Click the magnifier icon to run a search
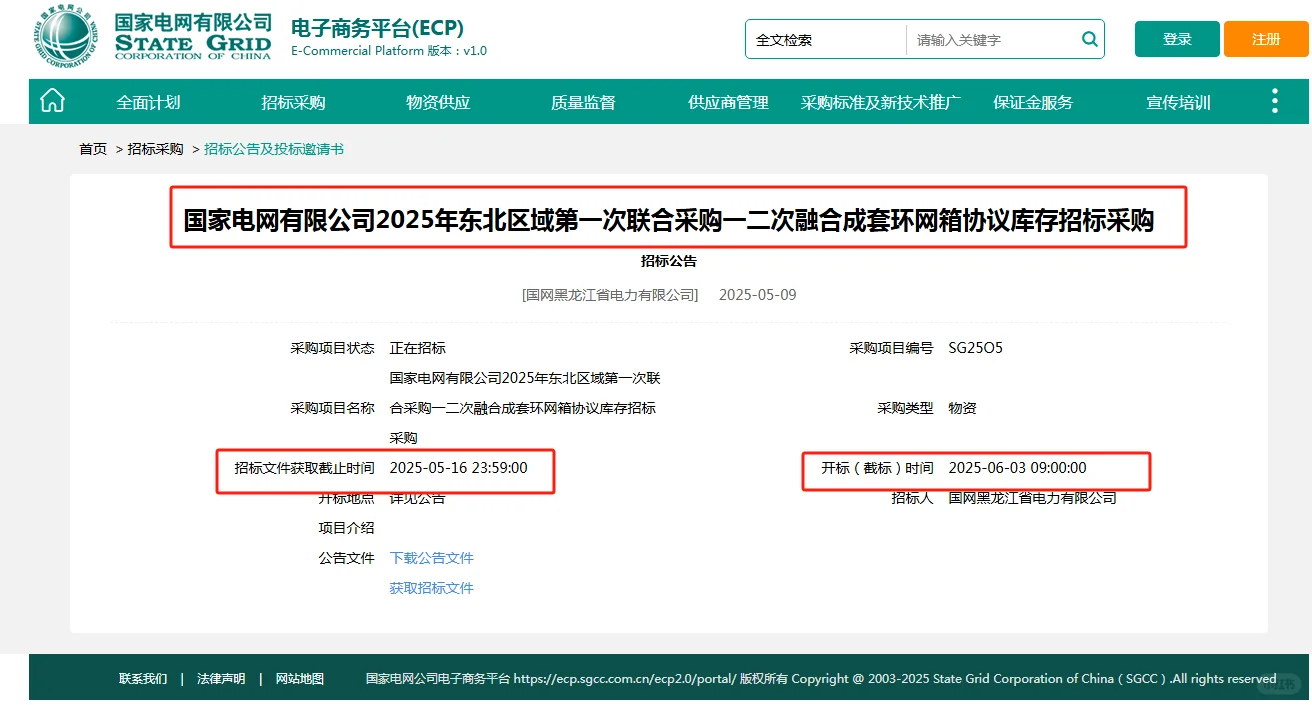Image resolution: width=1312 pixels, height=705 pixels. (x=1089, y=39)
